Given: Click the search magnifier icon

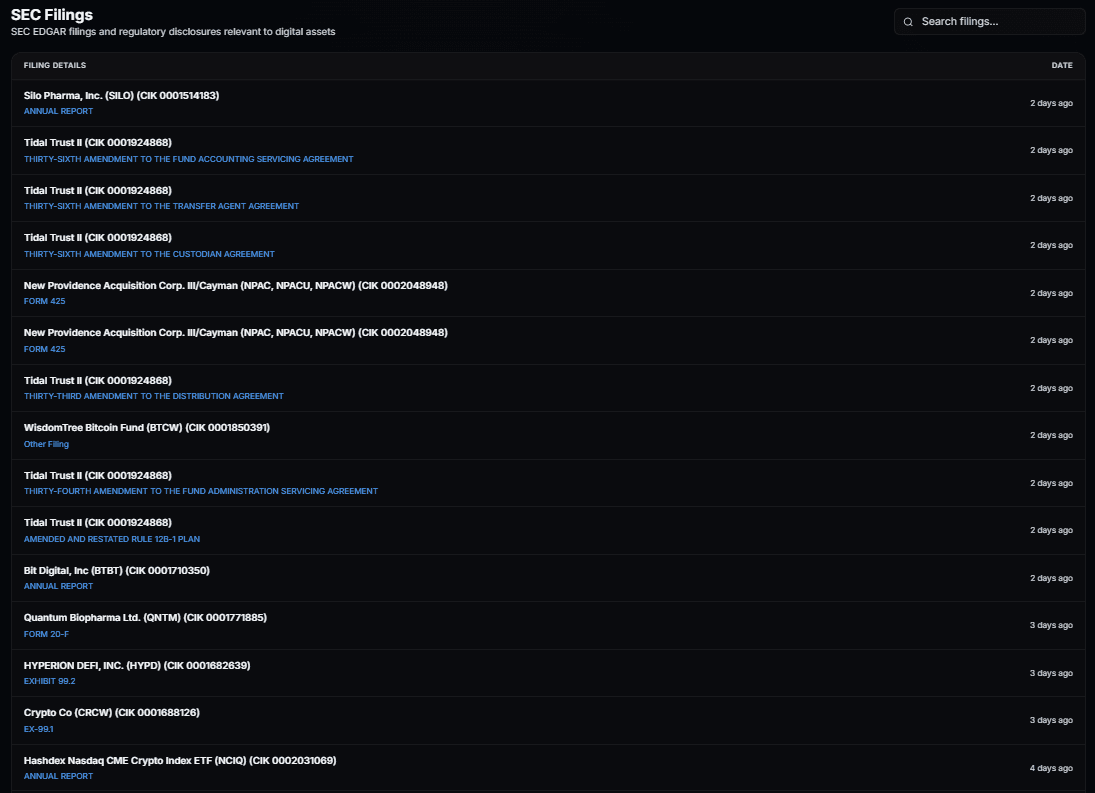Looking at the screenshot, I should tap(908, 22).
